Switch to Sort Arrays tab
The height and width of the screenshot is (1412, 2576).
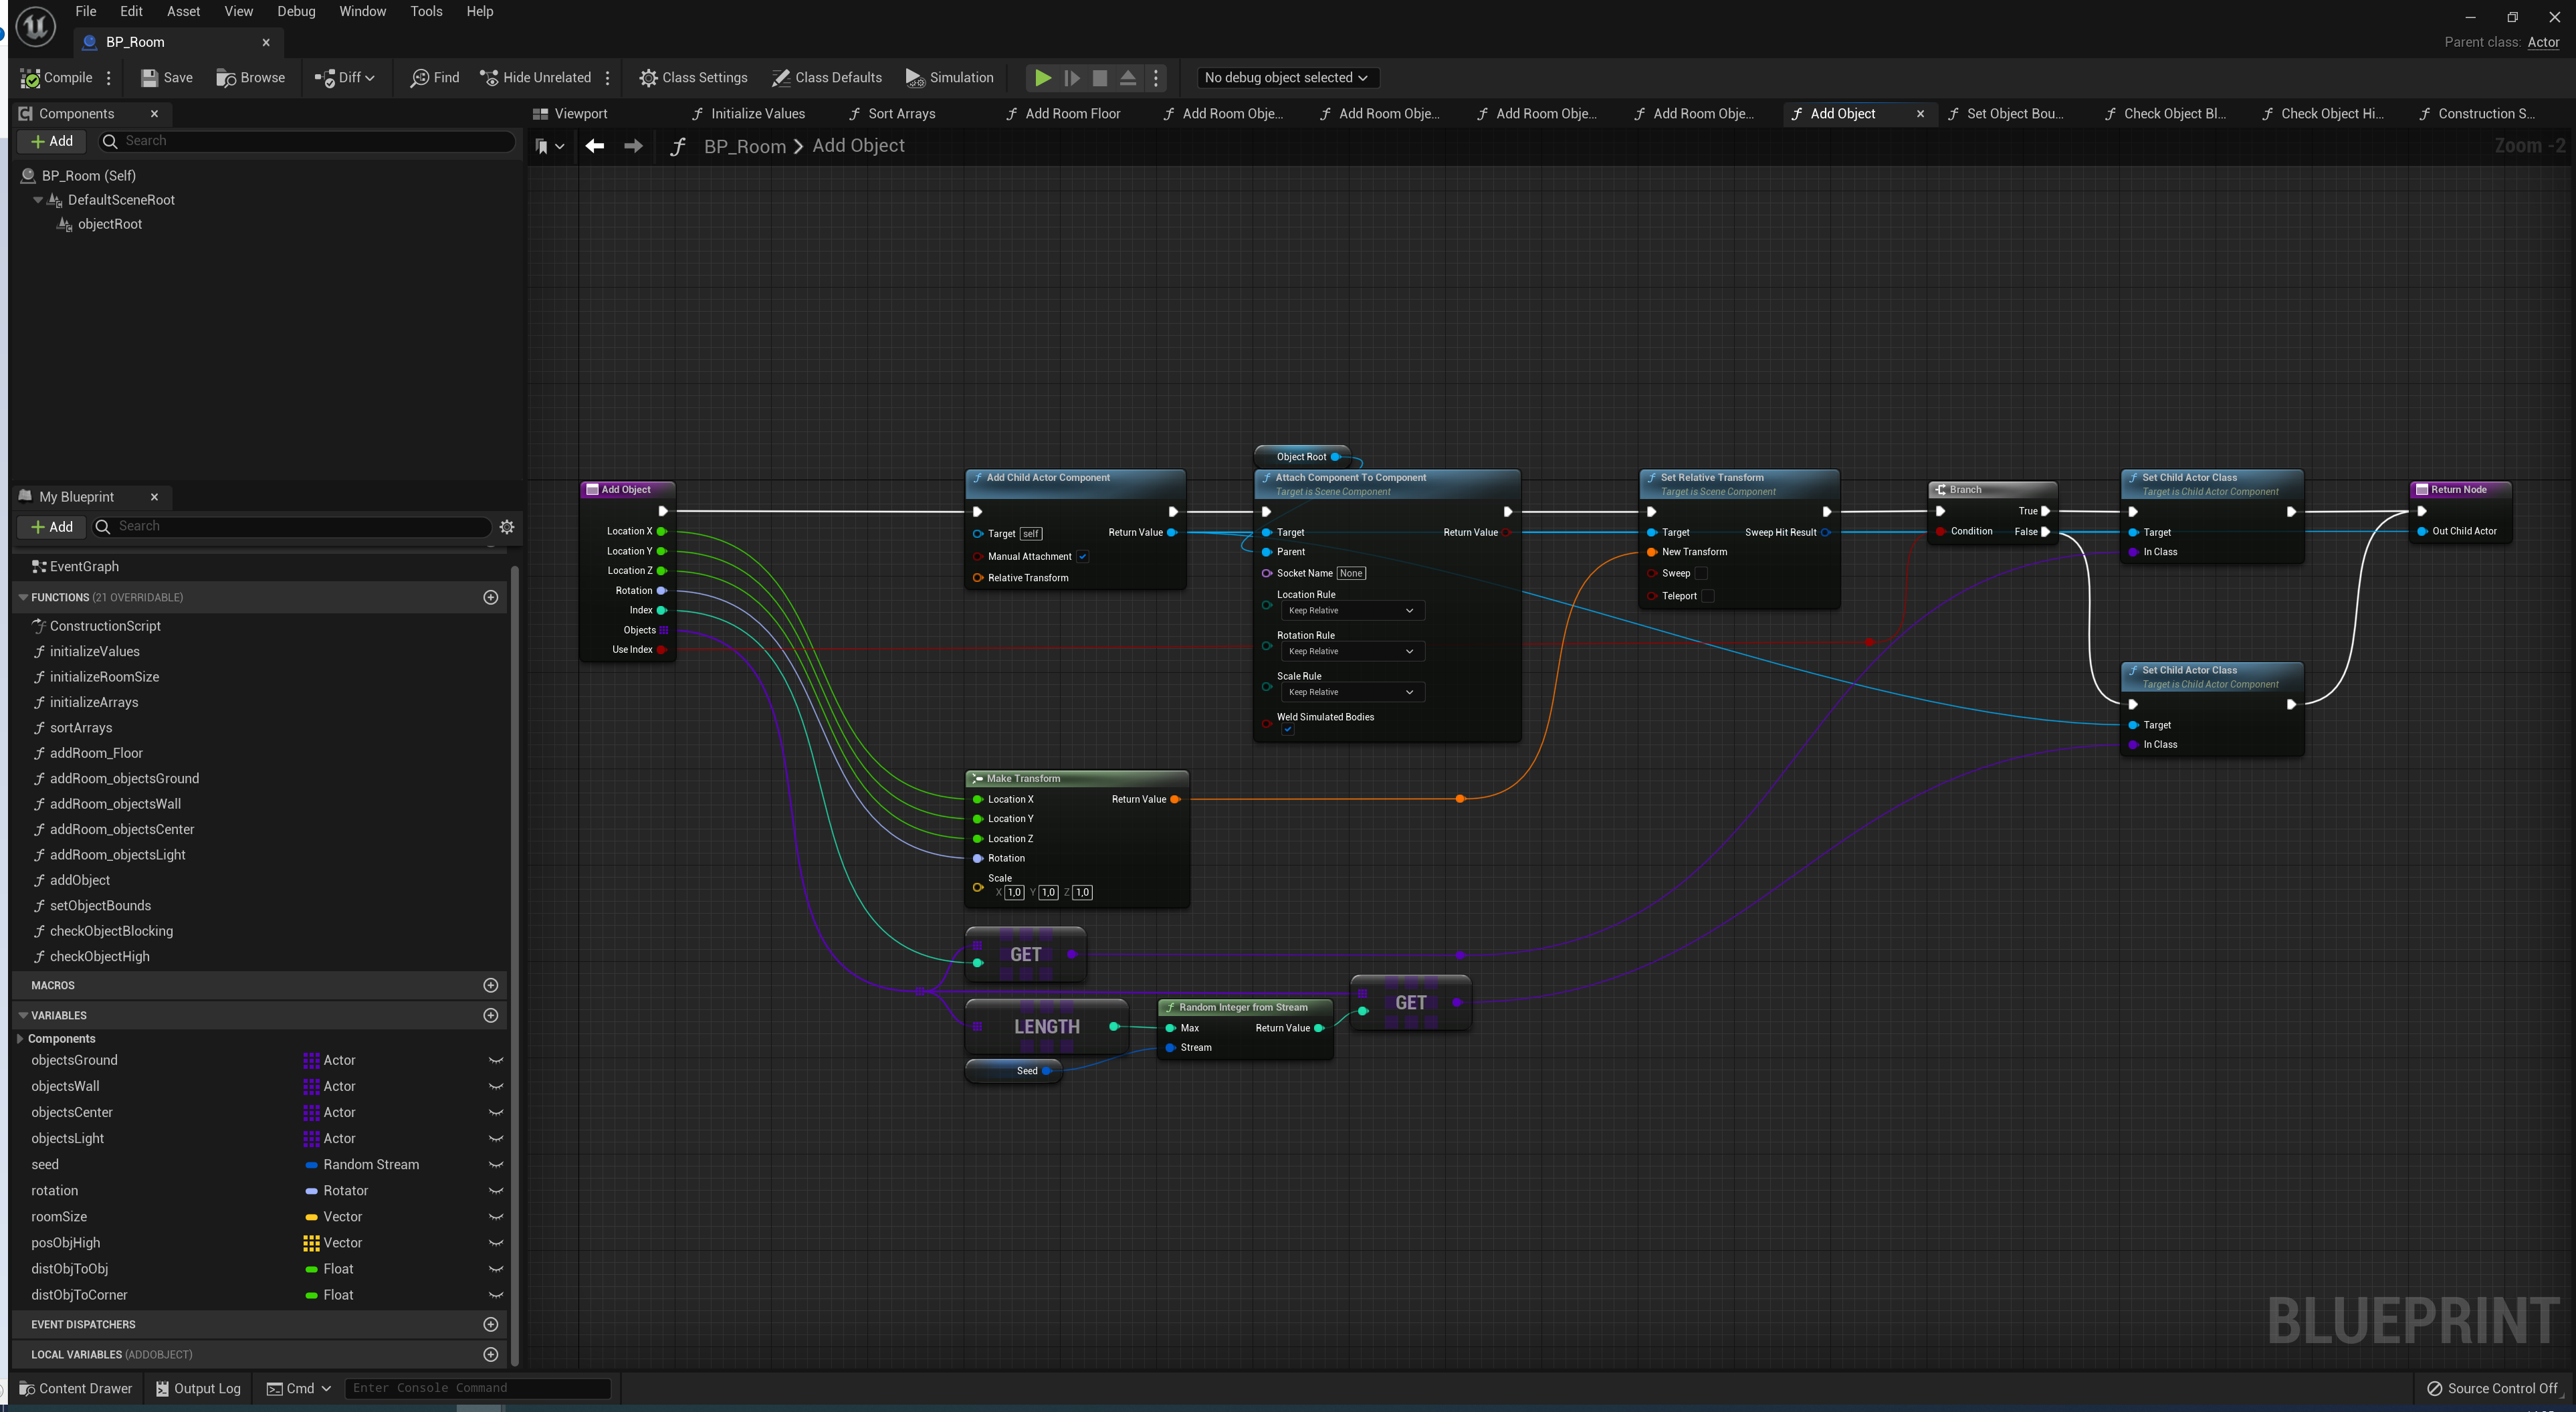(x=900, y=114)
